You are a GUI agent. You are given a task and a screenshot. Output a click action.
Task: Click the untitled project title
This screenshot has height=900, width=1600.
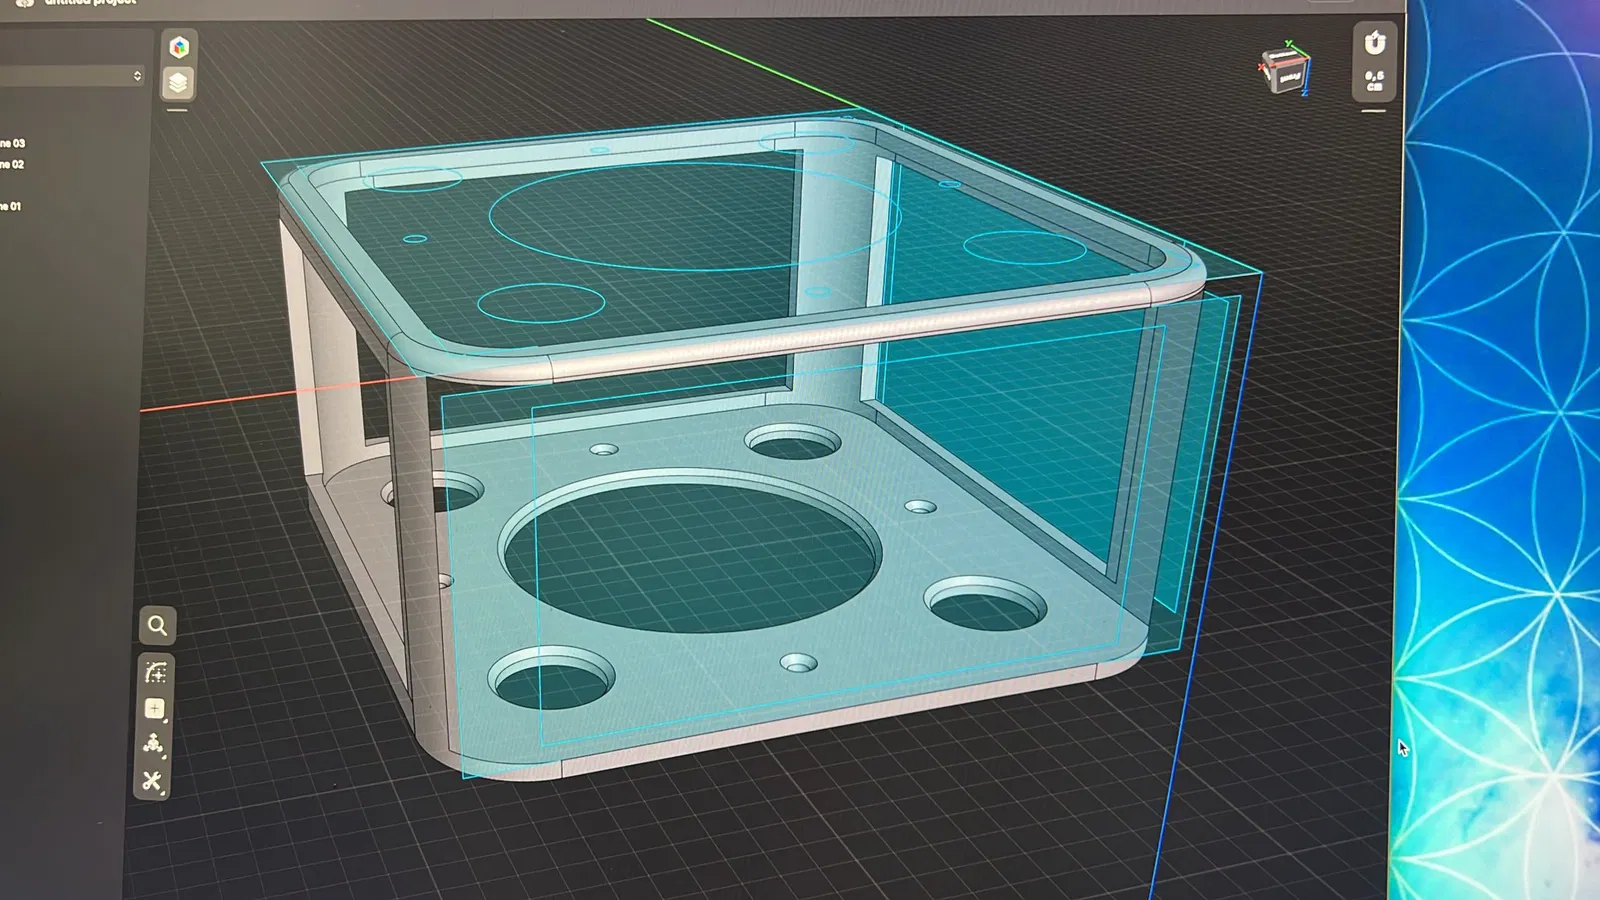pos(90,3)
